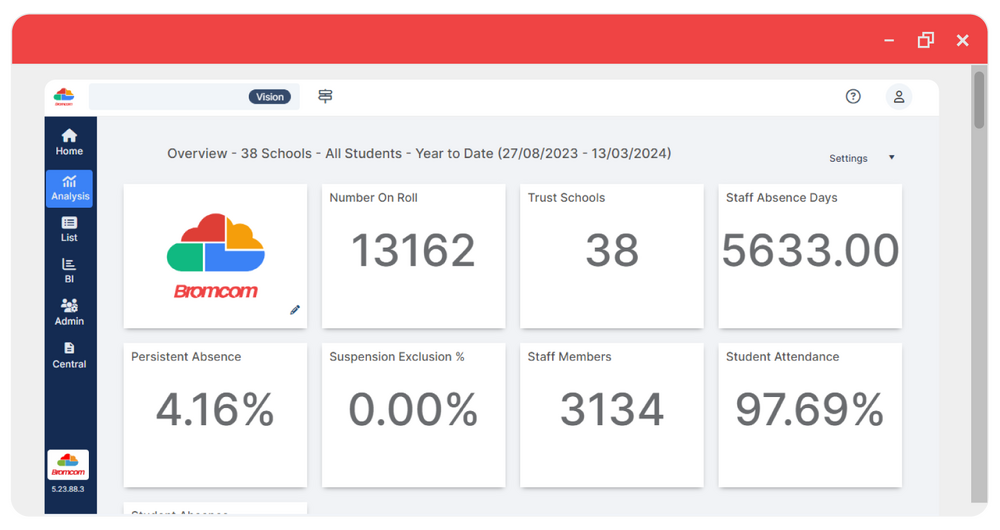Open the Settings menu label
1000x530 pixels.
(x=848, y=158)
